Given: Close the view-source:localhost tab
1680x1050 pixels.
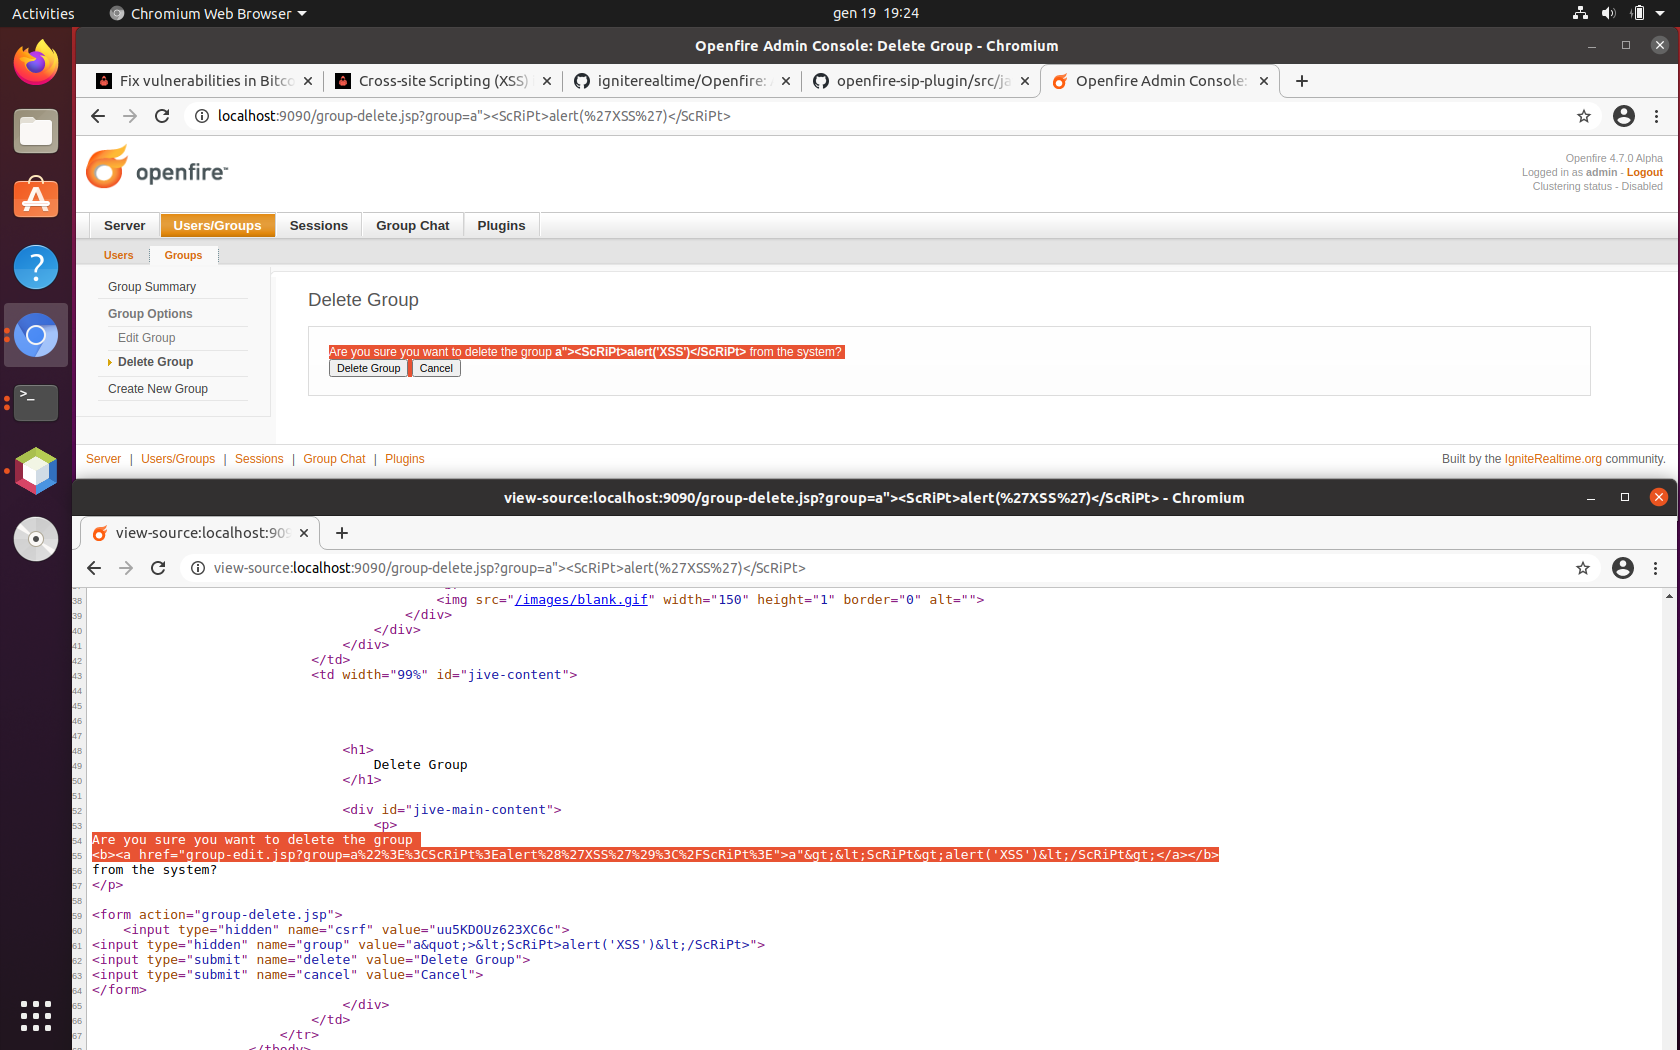Looking at the screenshot, I should point(304,533).
